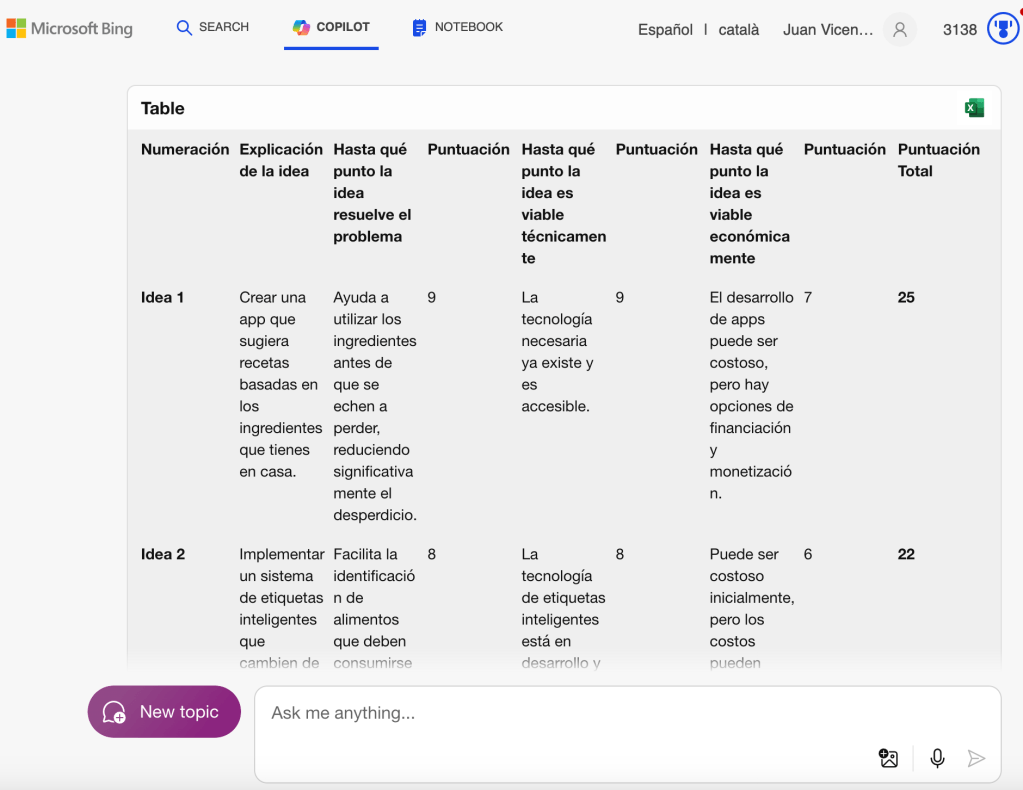Open the Juan Vicen... account name
The width and height of the screenshot is (1023, 790).
coord(827,30)
